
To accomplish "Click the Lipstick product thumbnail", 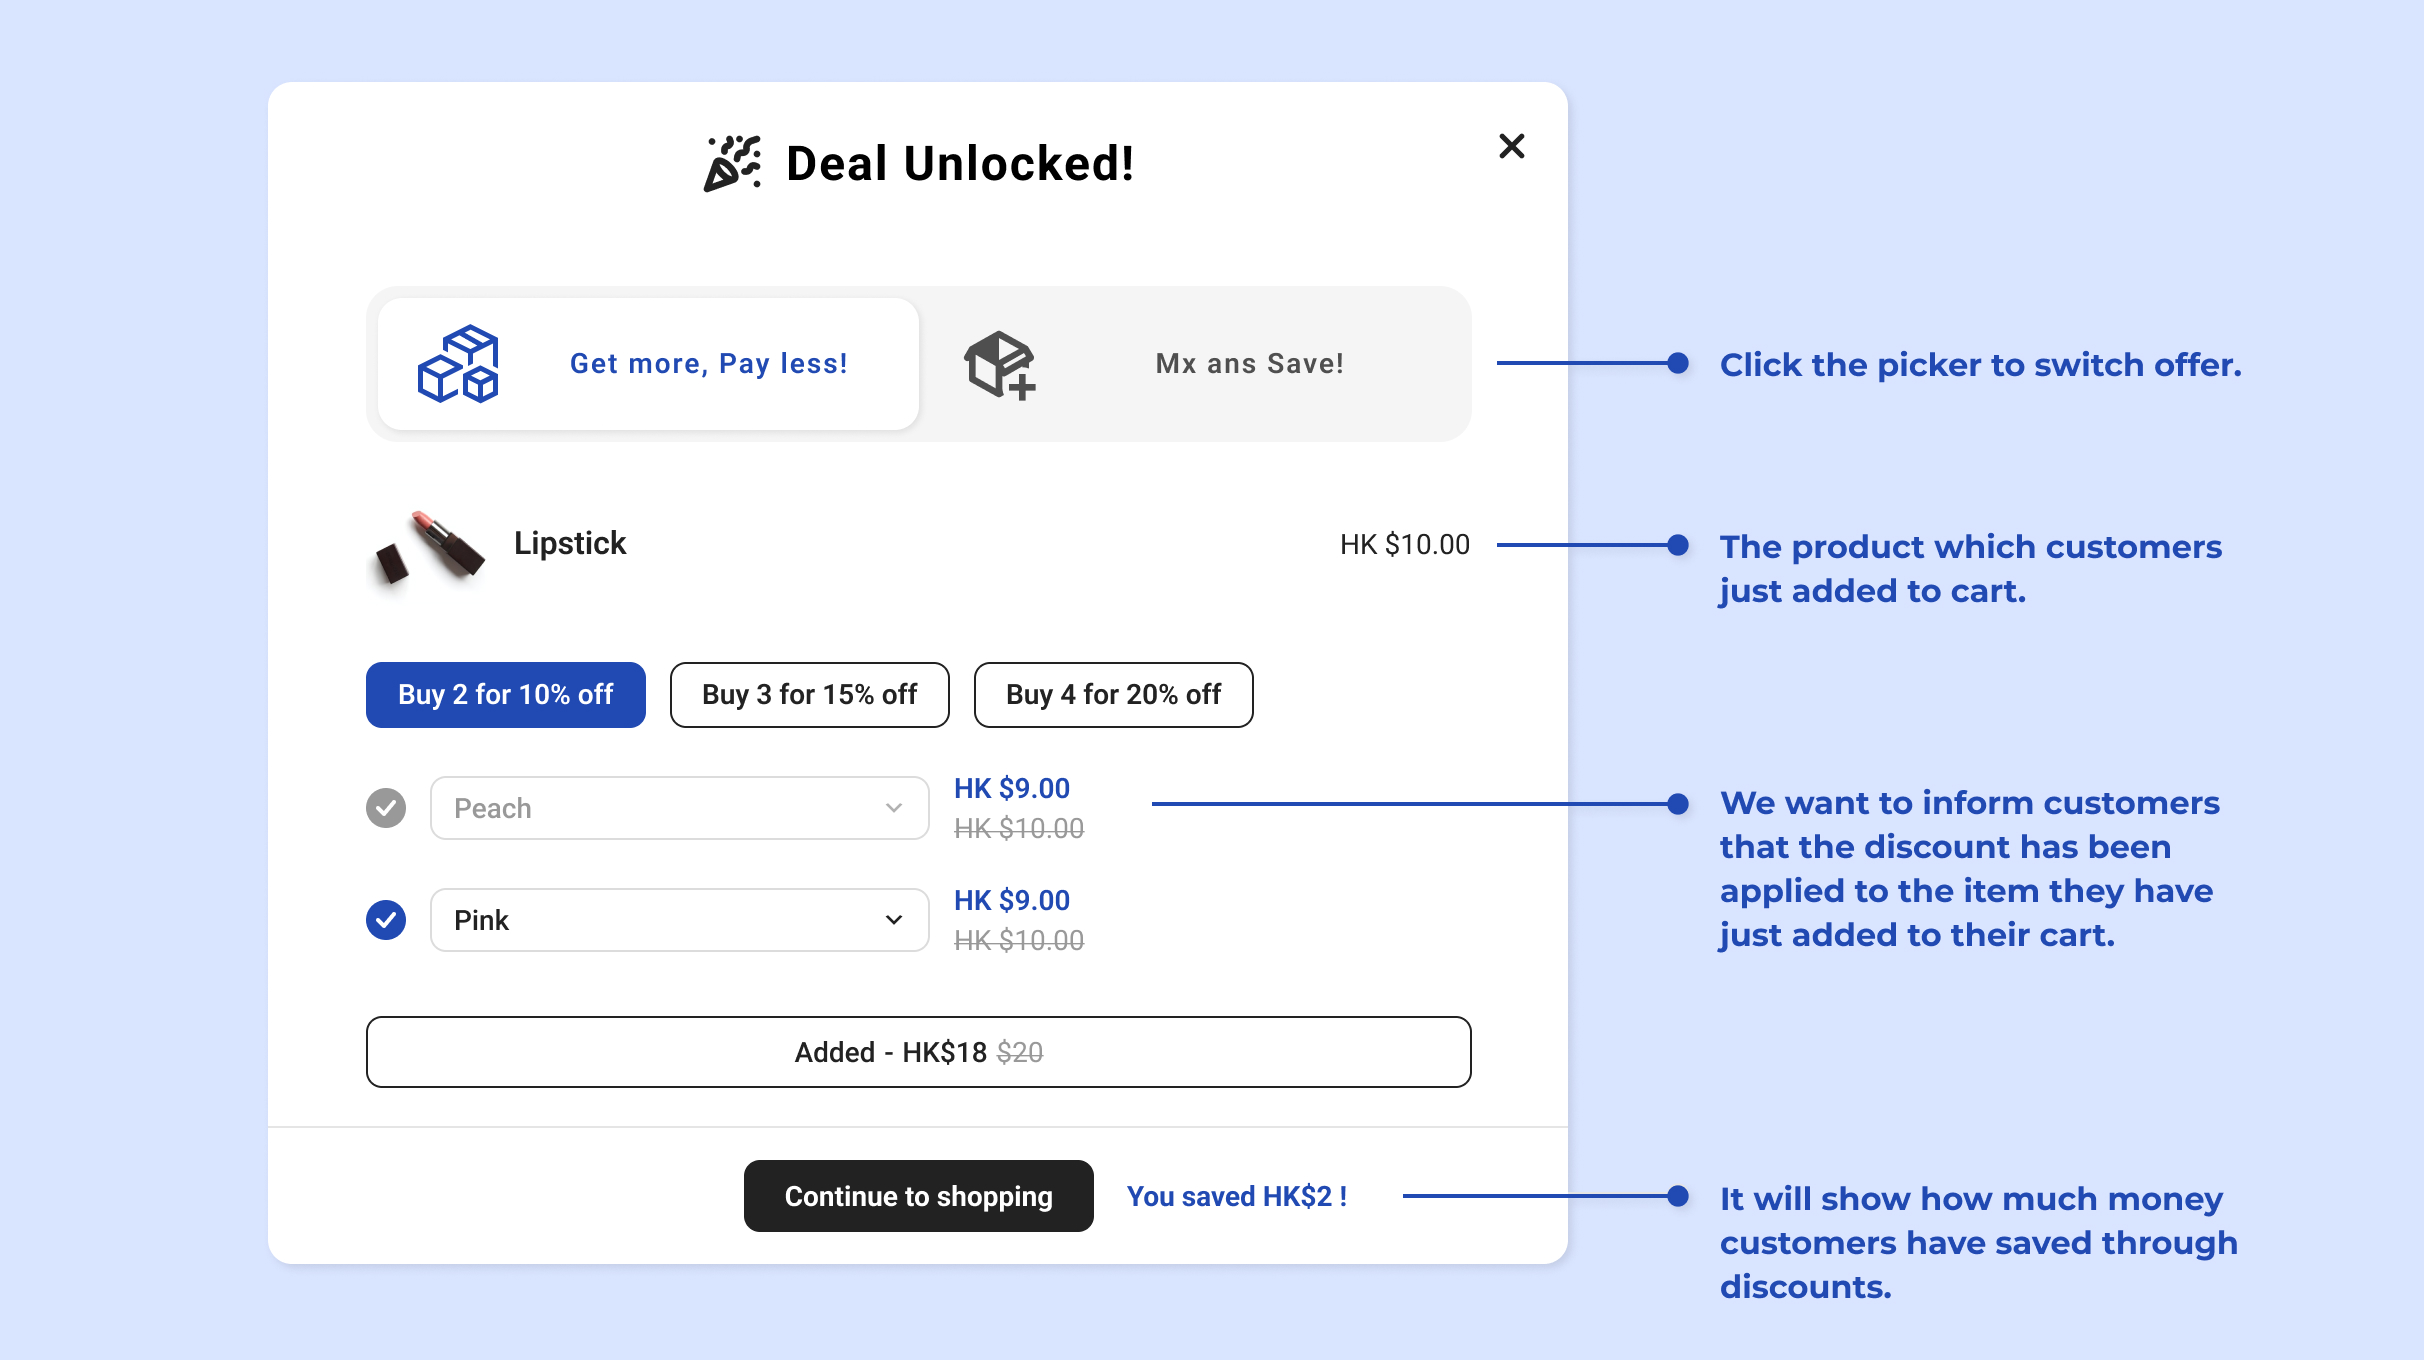I will pos(429,547).
